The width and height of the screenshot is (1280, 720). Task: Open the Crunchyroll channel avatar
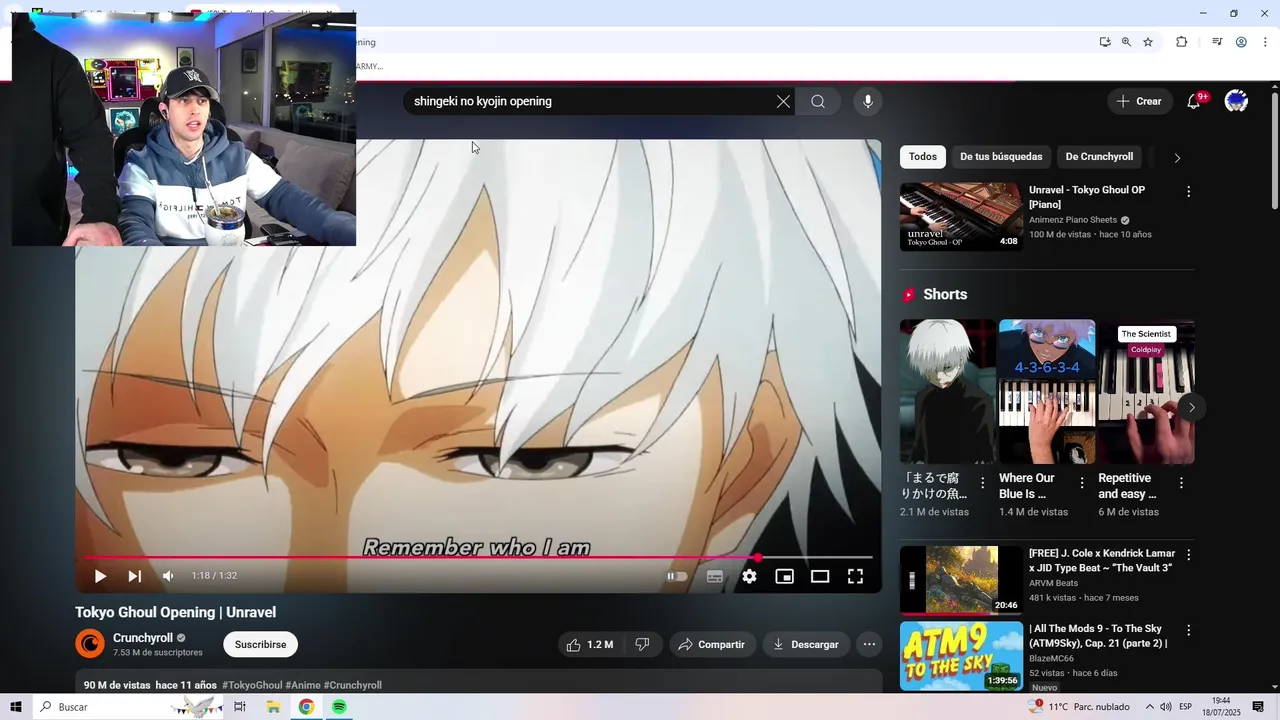[90, 644]
